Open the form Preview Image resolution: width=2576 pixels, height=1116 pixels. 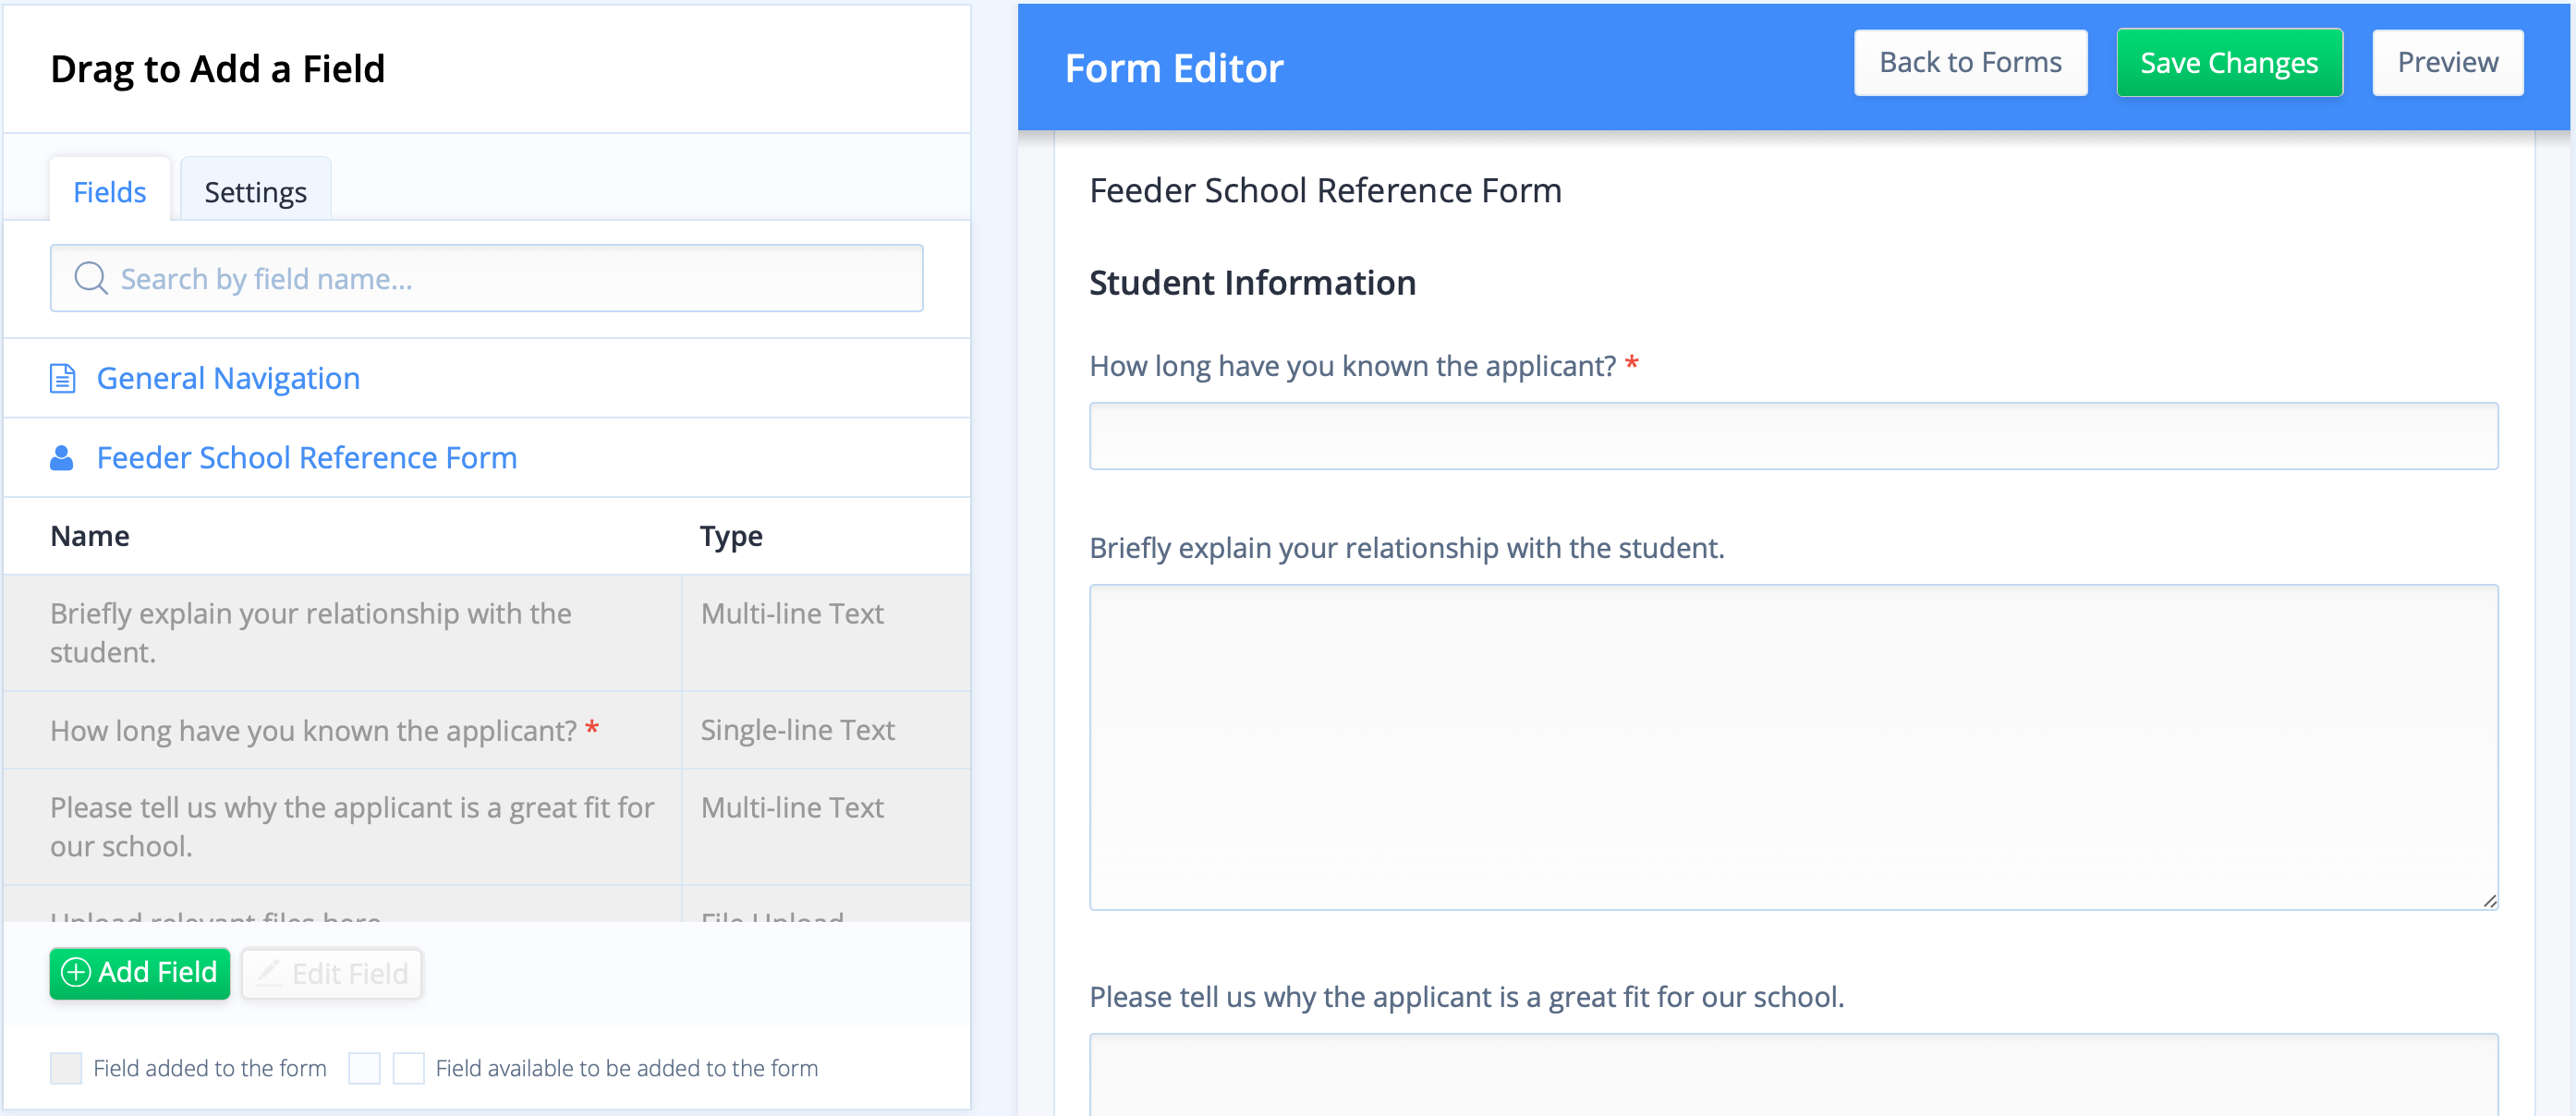[x=2447, y=62]
